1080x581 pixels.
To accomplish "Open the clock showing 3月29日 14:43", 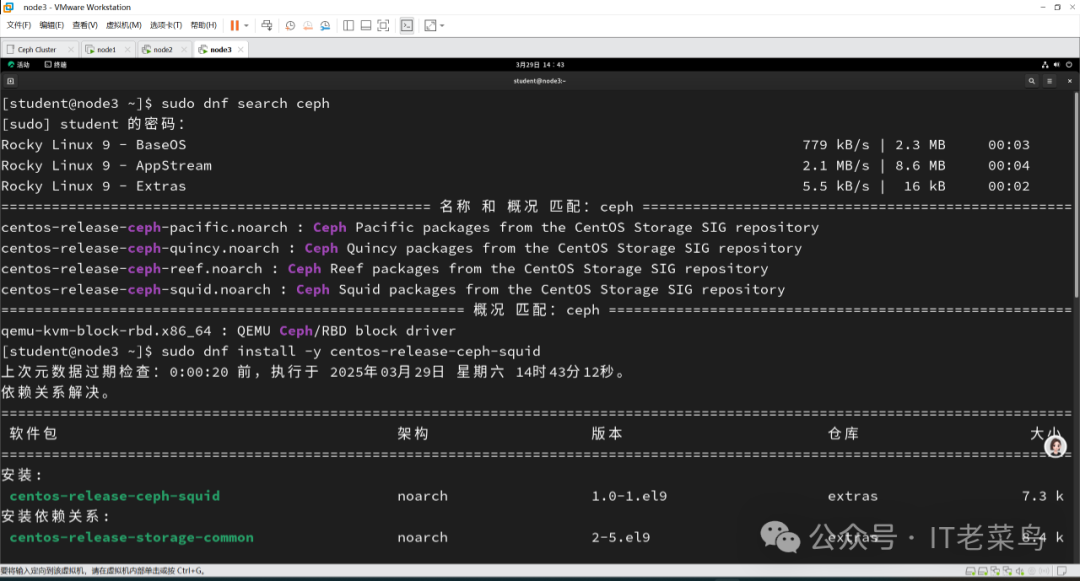I will [x=540, y=65].
